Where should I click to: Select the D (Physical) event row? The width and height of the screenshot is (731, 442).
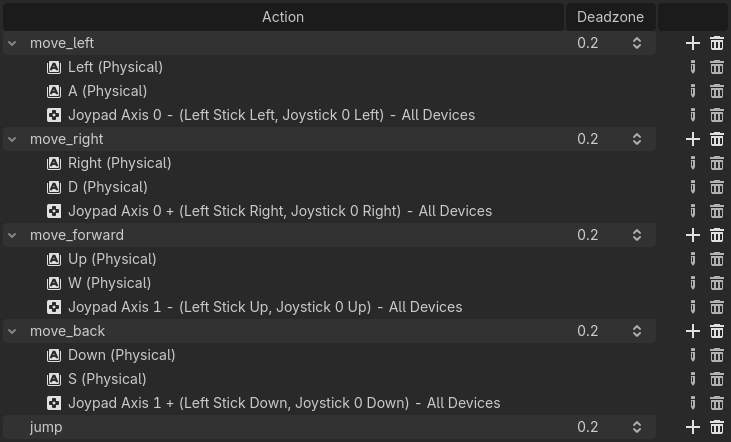coord(107,187)
